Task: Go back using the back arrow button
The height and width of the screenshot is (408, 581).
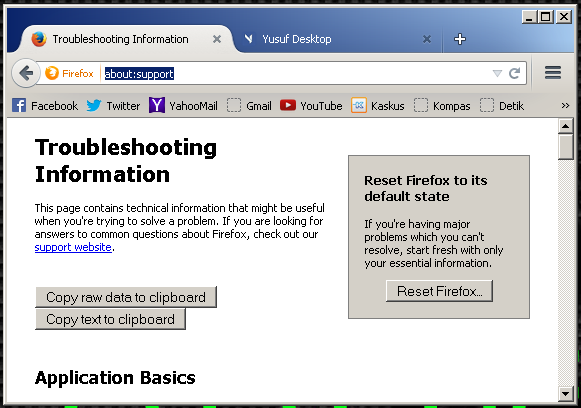Action: (x=26, y=73)
